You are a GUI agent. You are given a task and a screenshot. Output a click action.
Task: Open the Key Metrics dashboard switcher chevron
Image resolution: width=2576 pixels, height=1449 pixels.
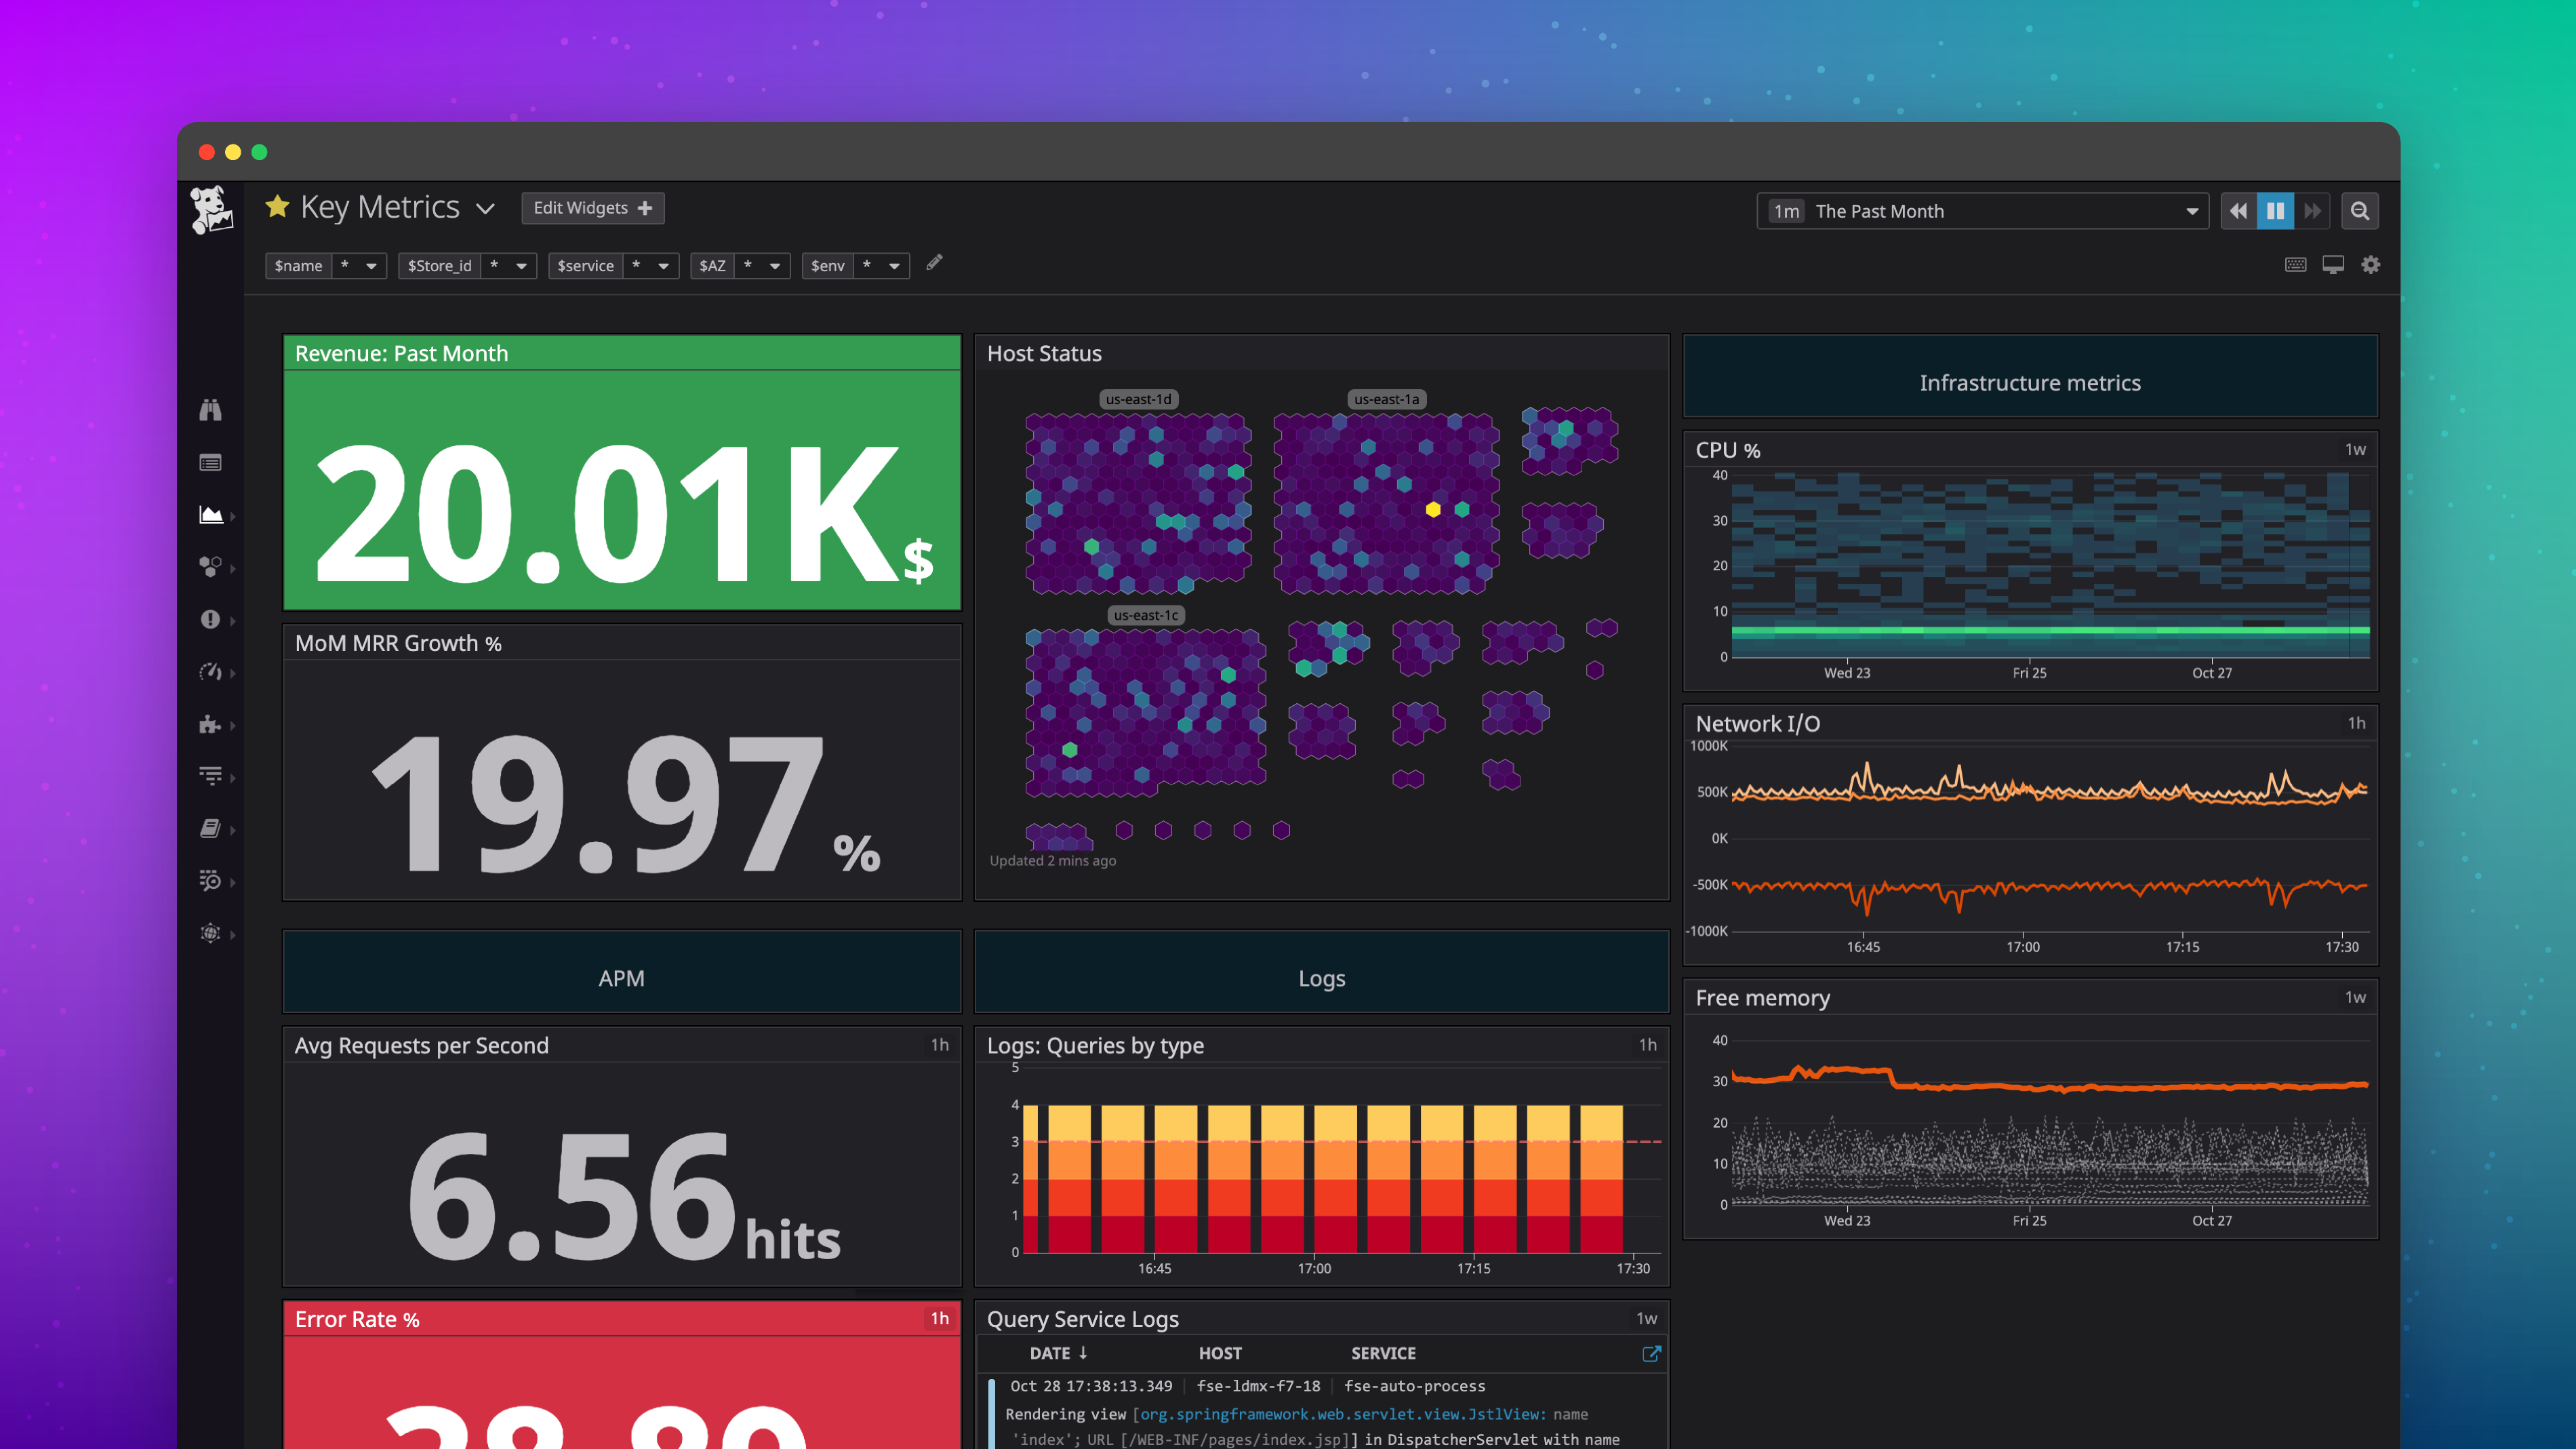pos(486,209)
